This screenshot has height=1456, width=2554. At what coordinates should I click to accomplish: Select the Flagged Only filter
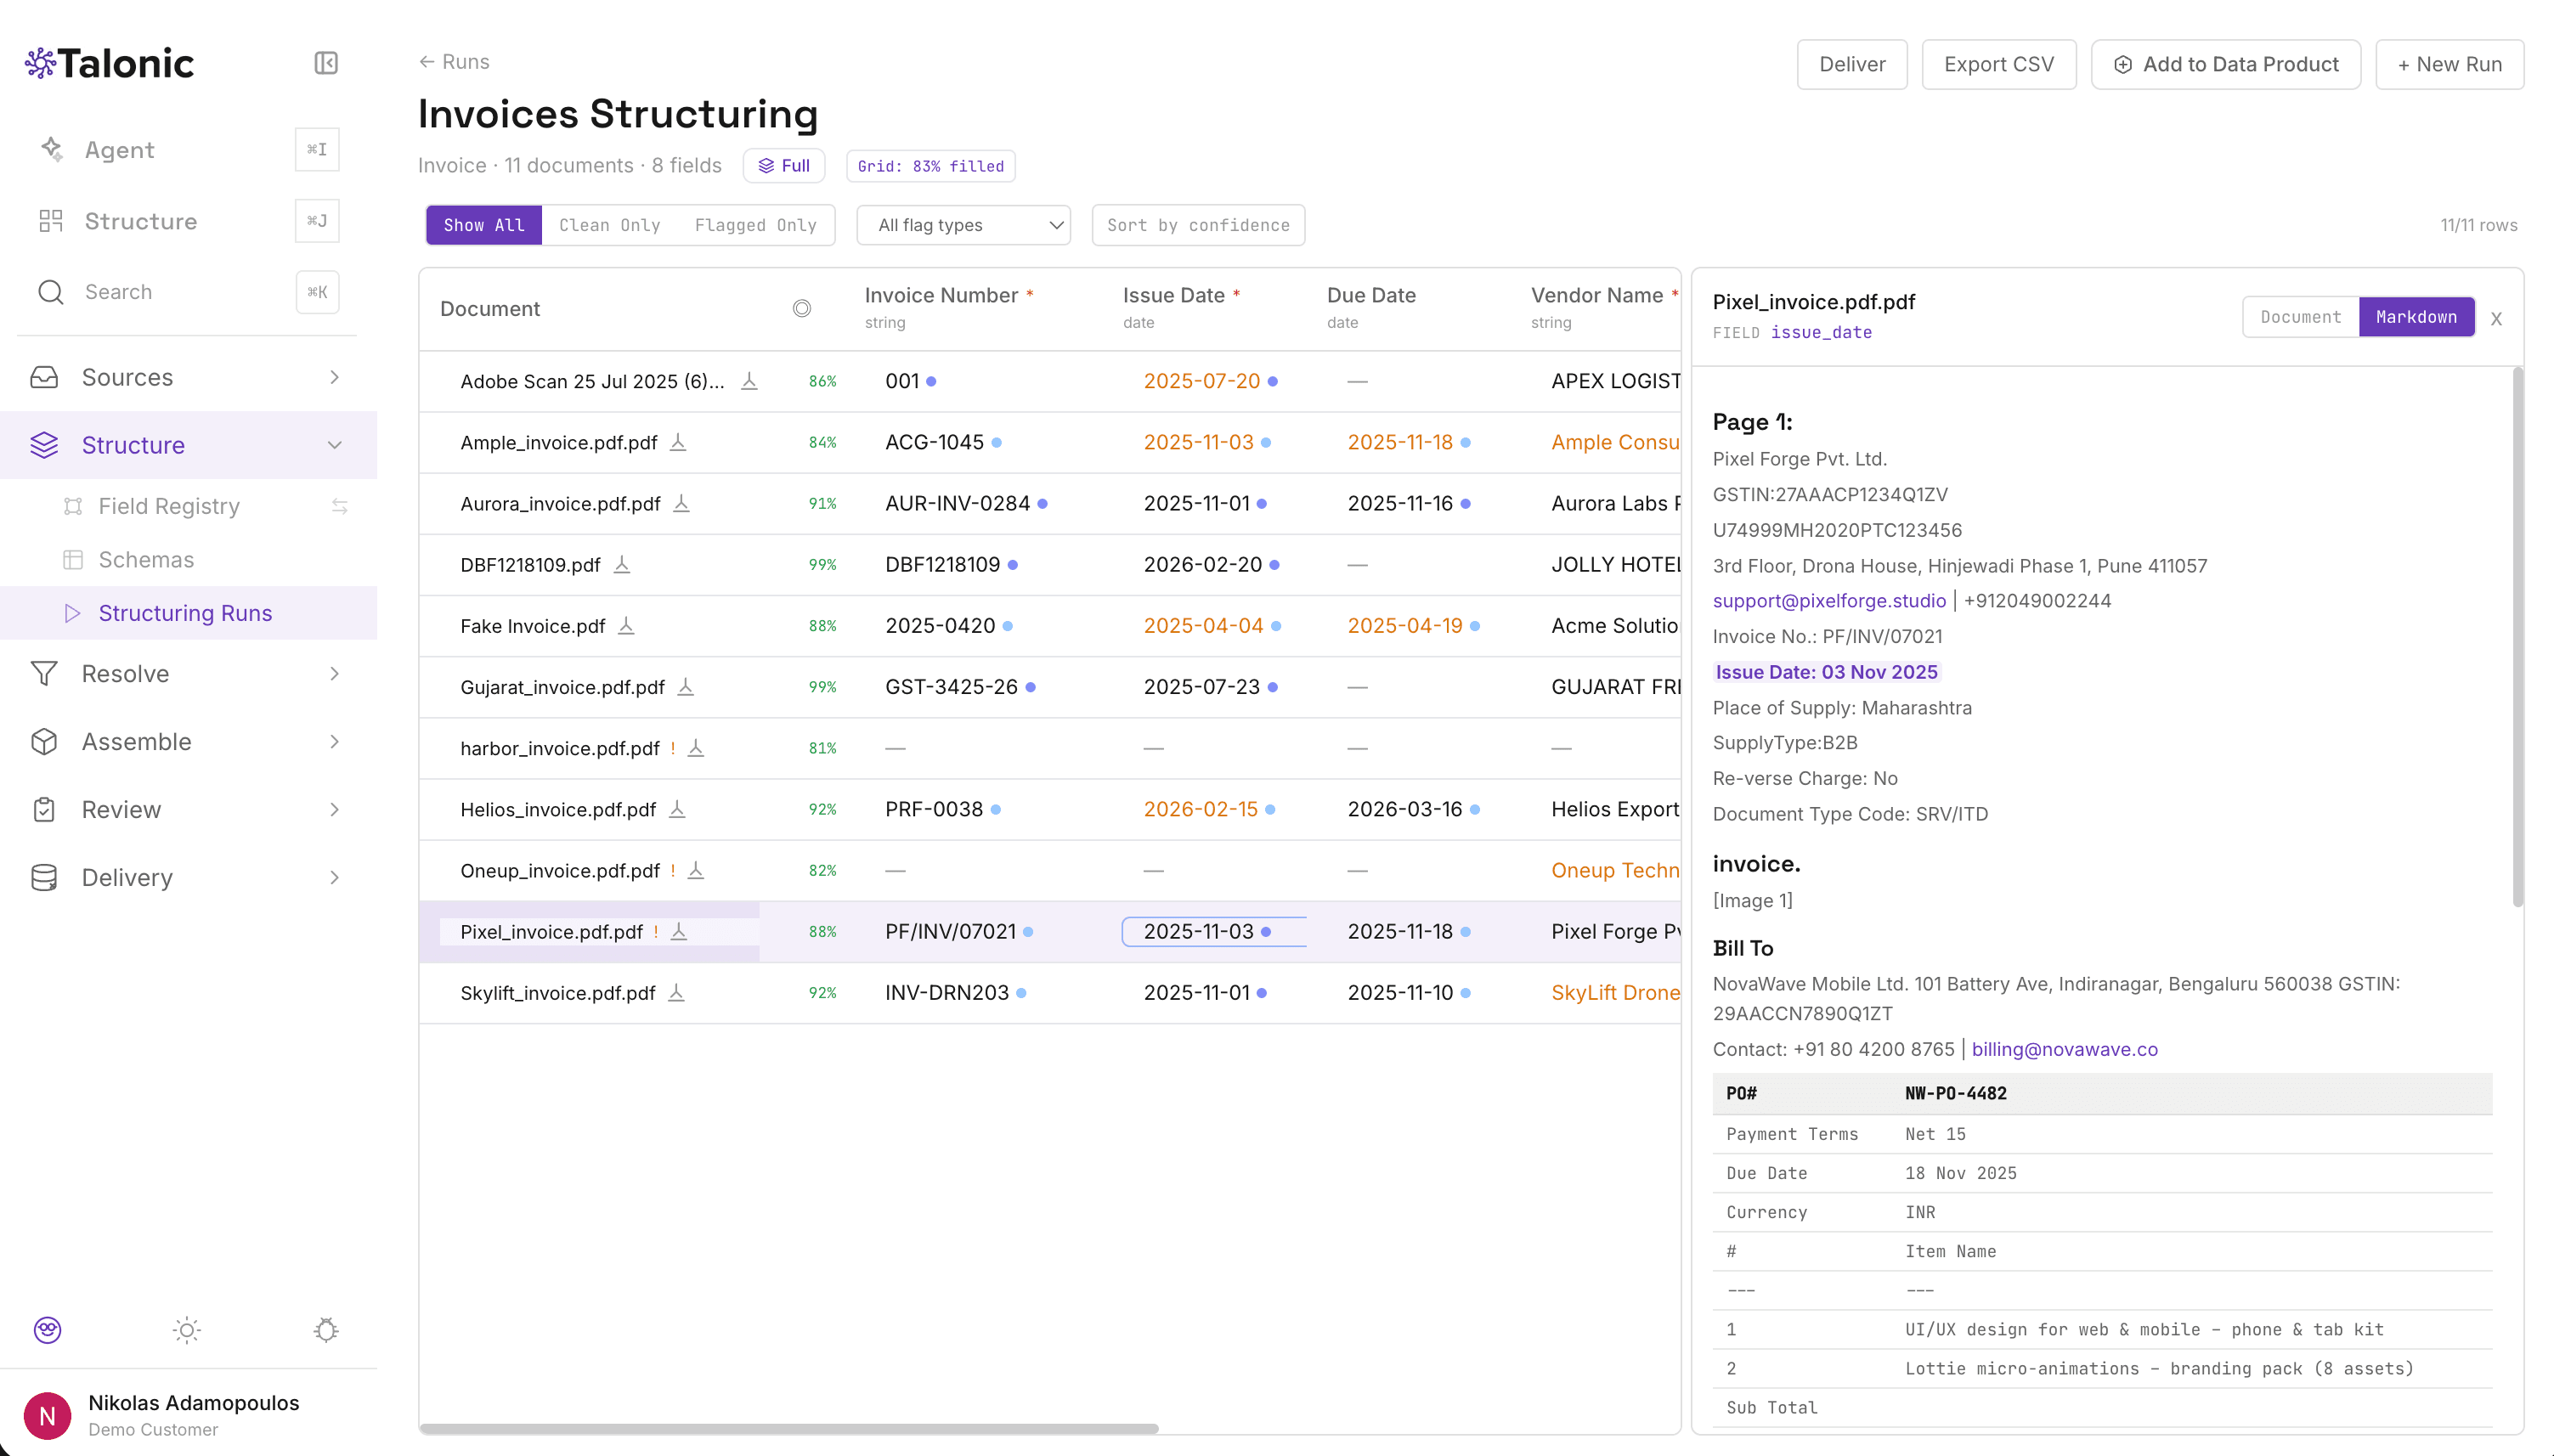pos(756,225)
